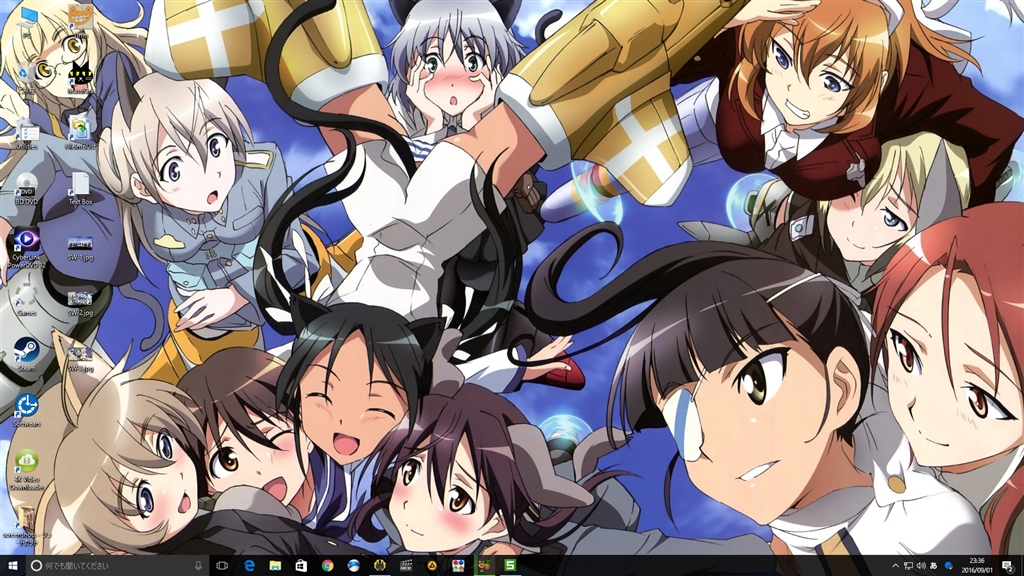The width and height of the screenshot is (1024, 576).
Task: Open the yellow round emblem taskbar app
Action: (x=379, y=566)
